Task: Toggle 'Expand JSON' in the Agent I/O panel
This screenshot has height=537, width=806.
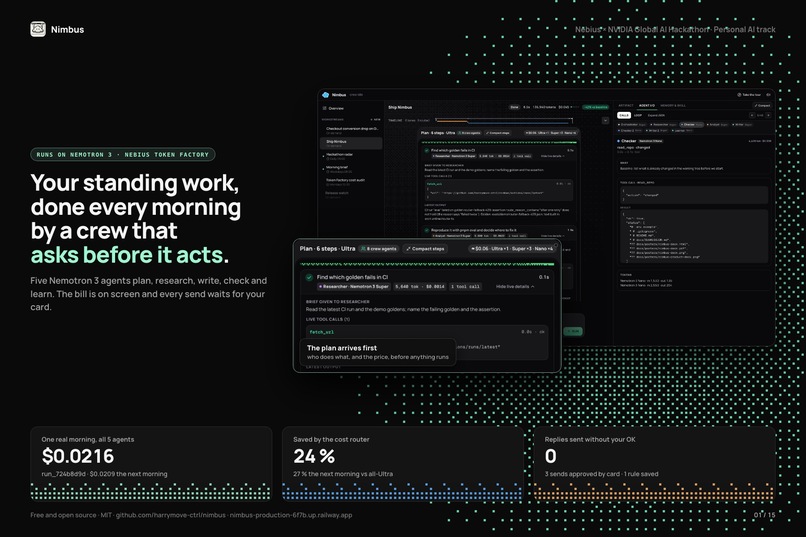Action: coord(656,115)
